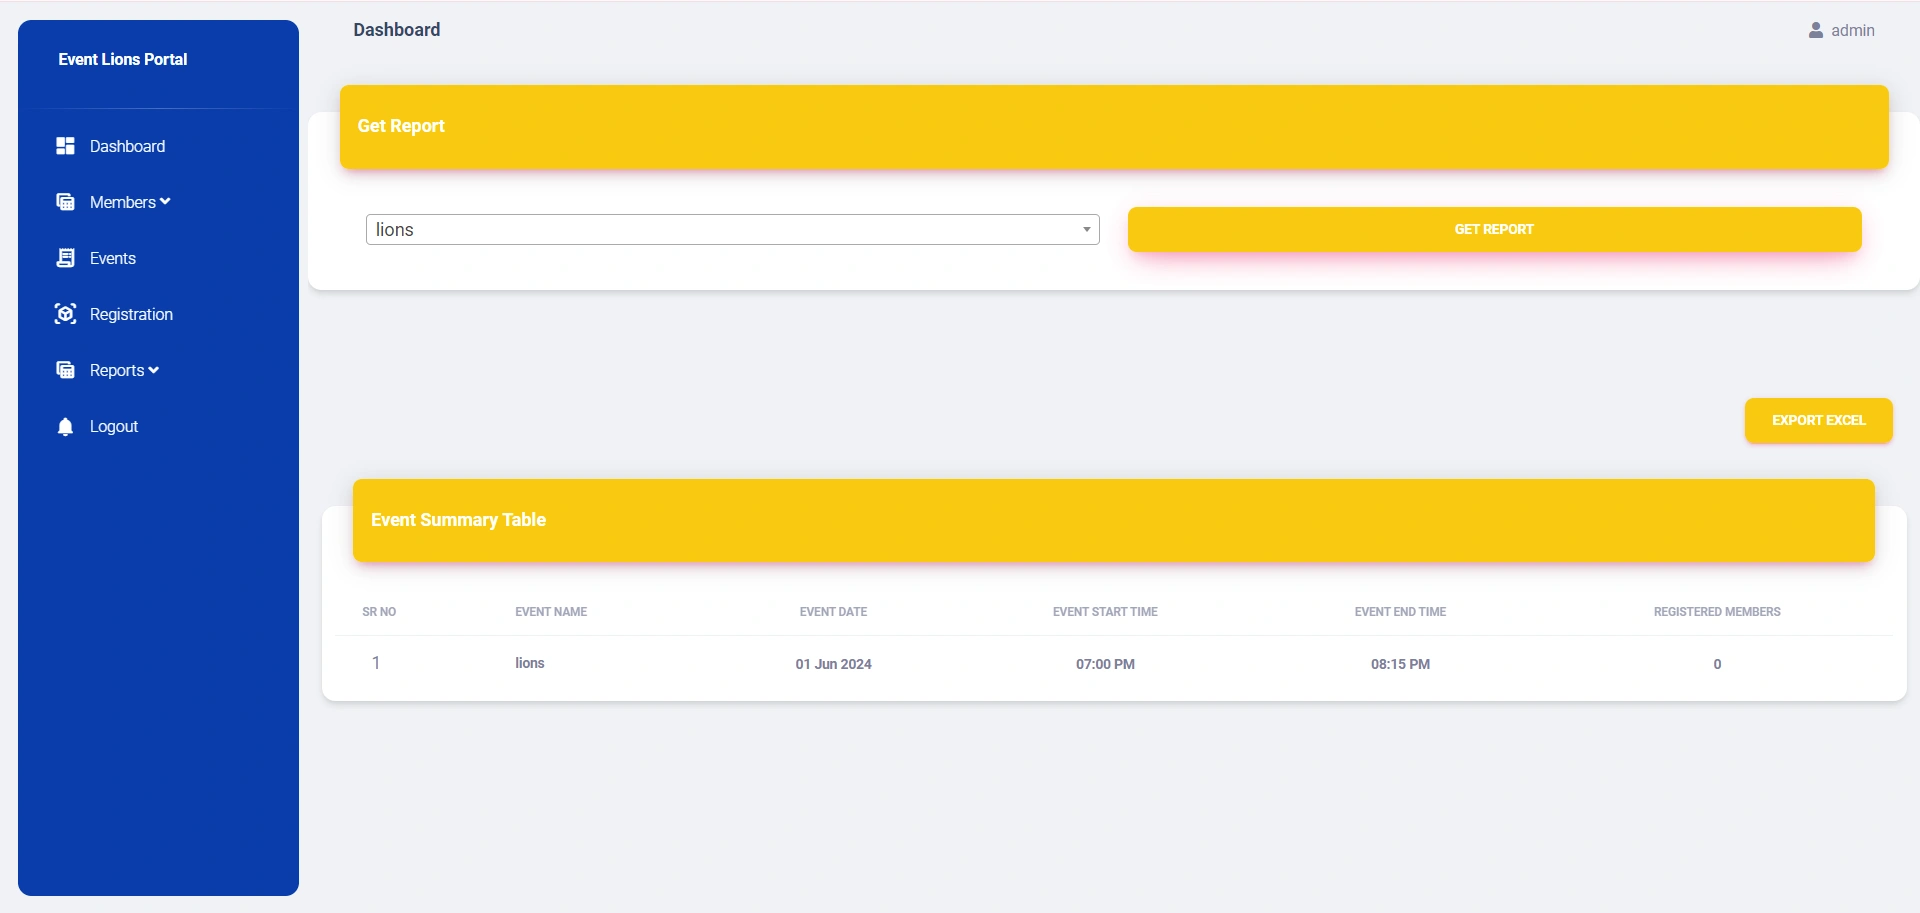Click the Reports icon in sidebar
Screen dimensions: 1920x913
pyautogui.click(x=65, y=370)
